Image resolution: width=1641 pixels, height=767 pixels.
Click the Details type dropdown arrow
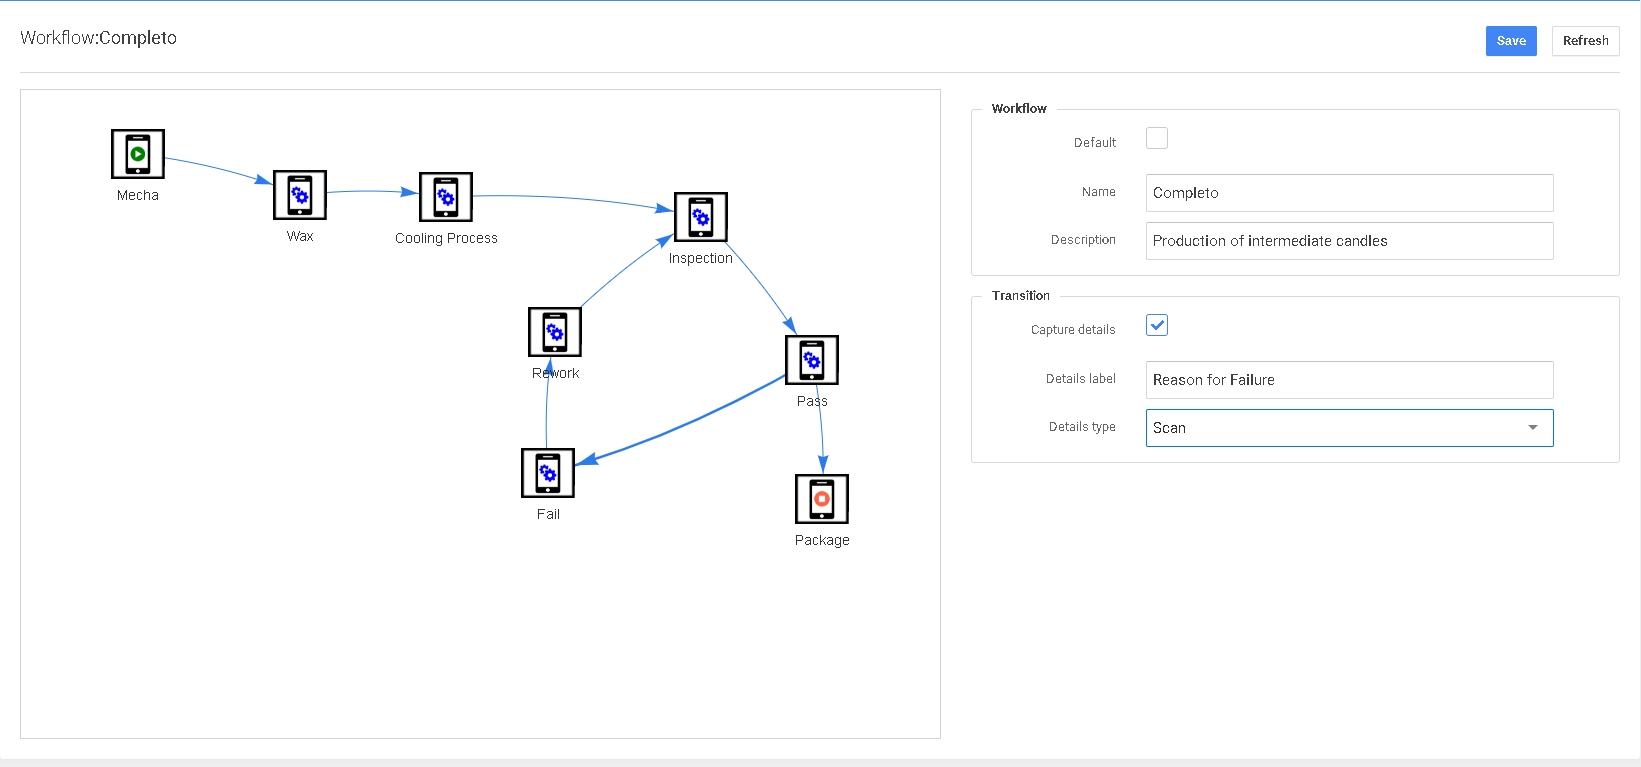(1532, 428)
